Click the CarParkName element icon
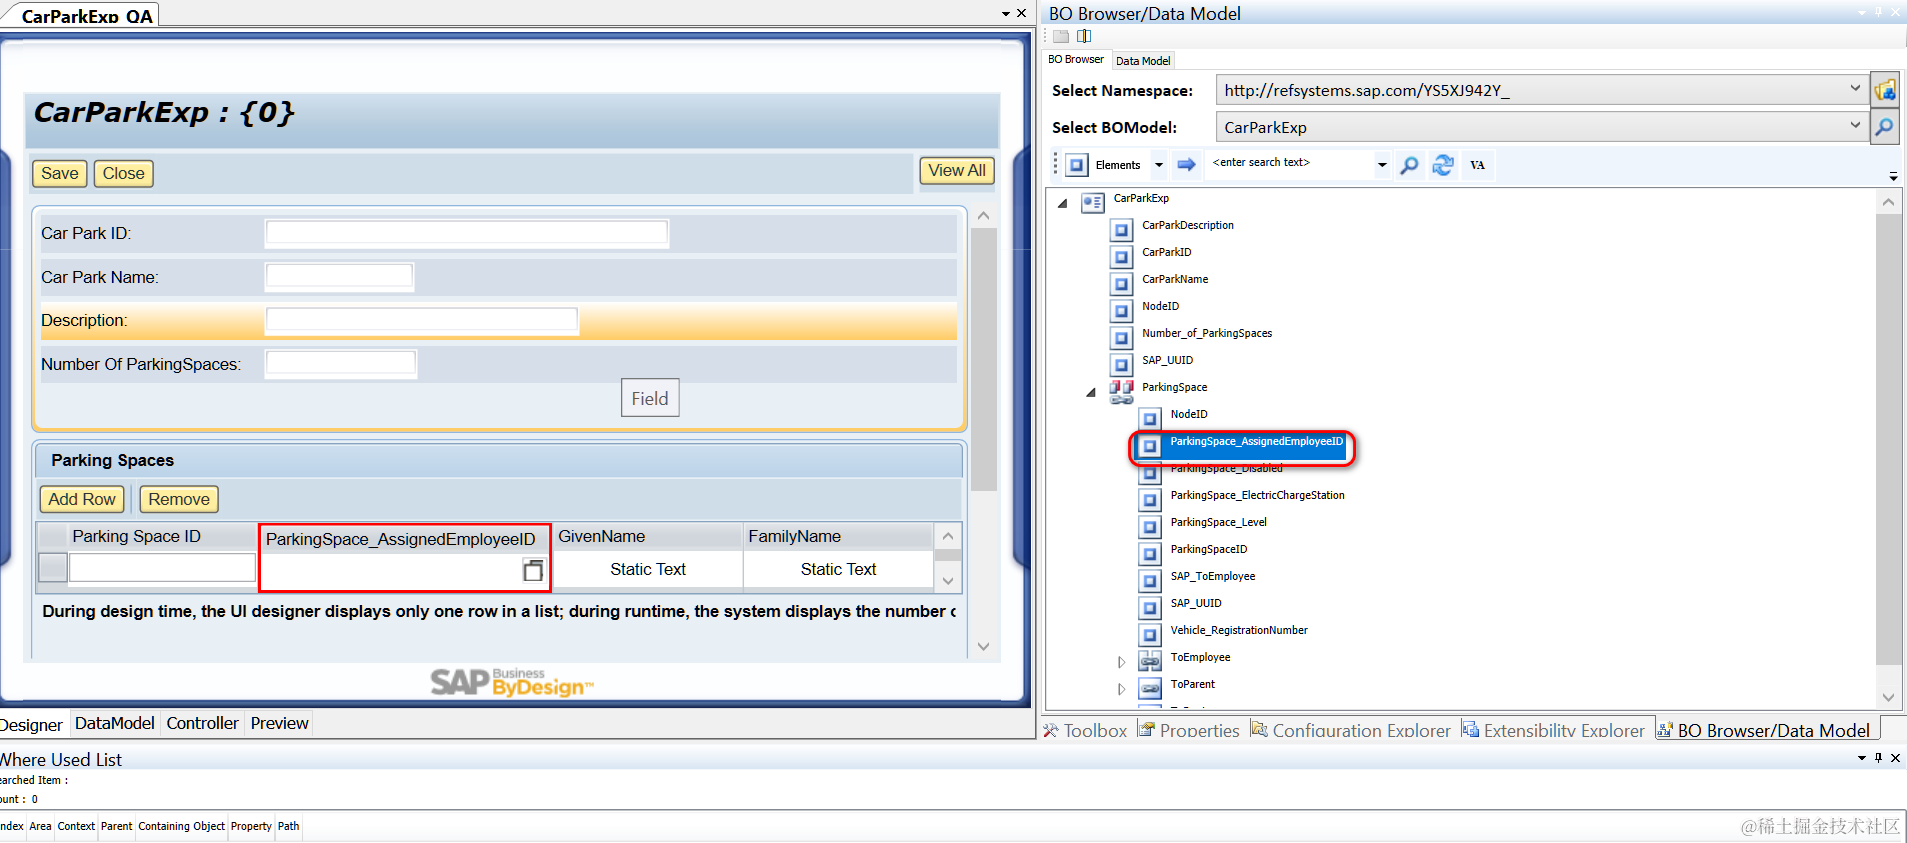The height and width of the screenshot is (843, 1907). pyautogui.click(x=1121, y=283)
